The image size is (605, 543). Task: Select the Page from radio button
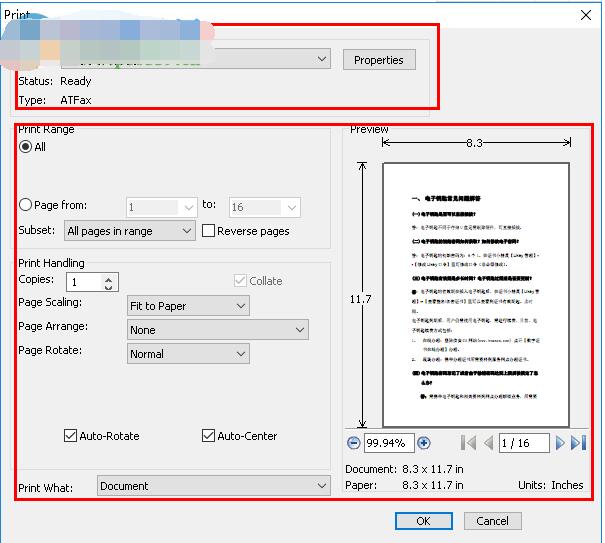coord(26,205)
